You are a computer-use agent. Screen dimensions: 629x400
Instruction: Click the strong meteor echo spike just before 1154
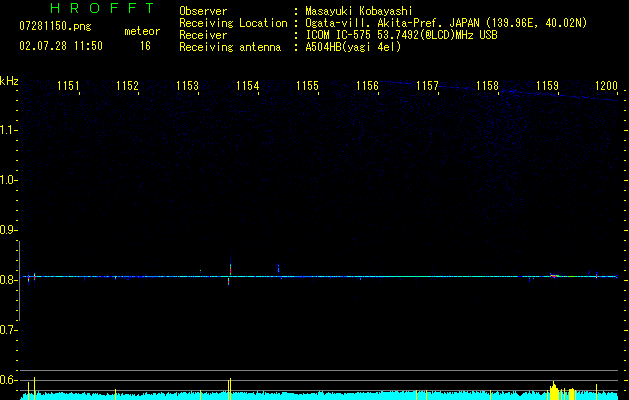pos(230,268)
